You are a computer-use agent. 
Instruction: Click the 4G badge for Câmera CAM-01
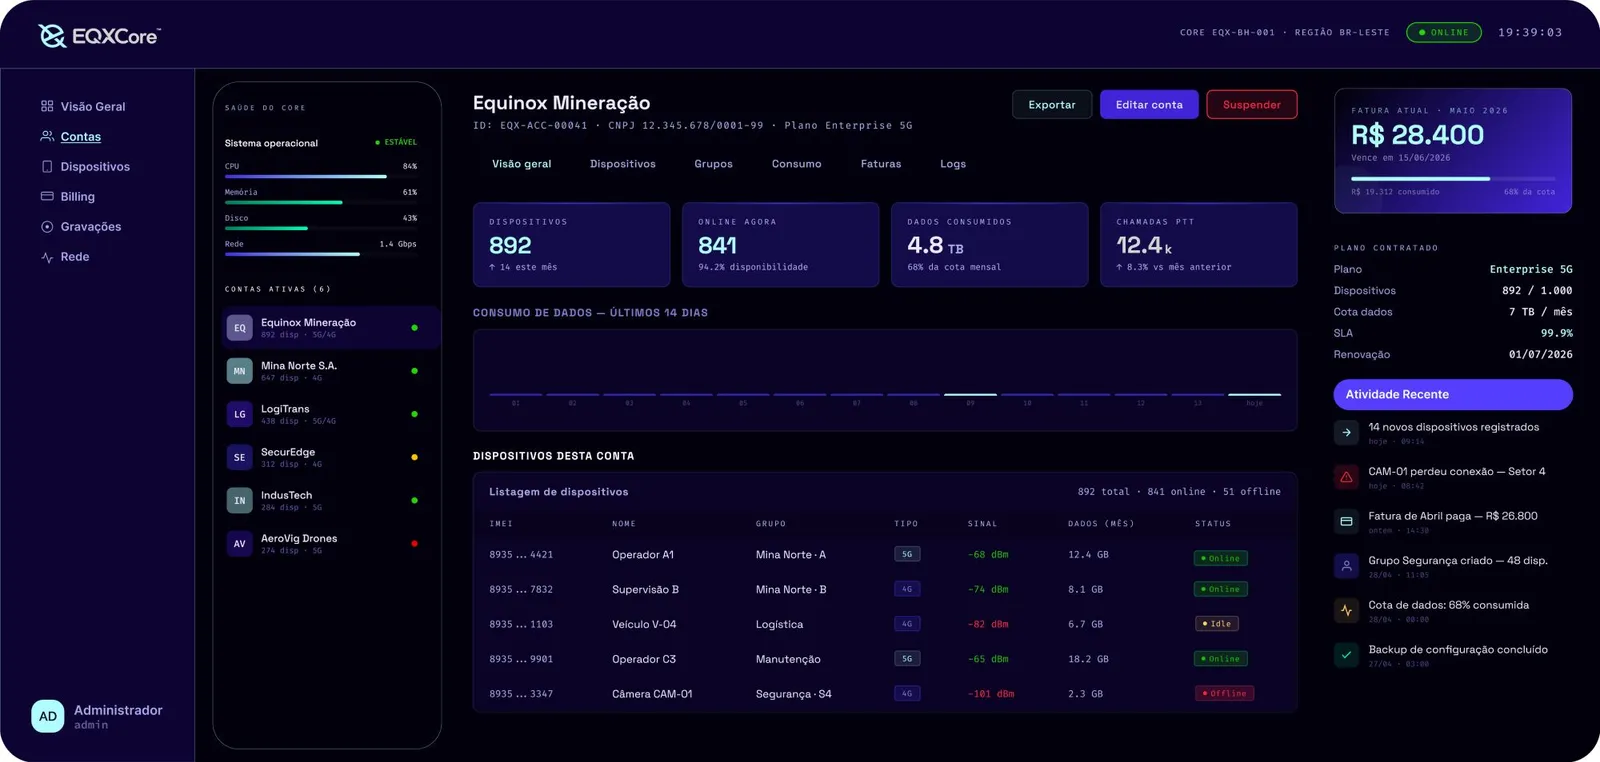click(907, 693)
